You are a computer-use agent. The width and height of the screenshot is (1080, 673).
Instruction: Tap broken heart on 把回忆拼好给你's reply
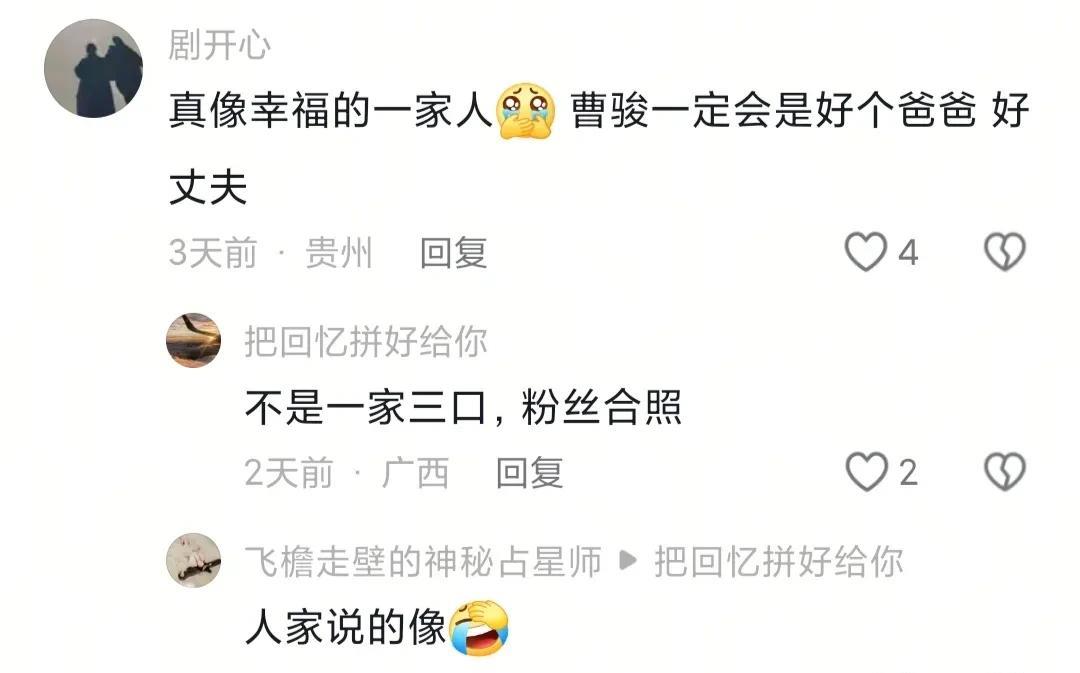[1005, 472]
